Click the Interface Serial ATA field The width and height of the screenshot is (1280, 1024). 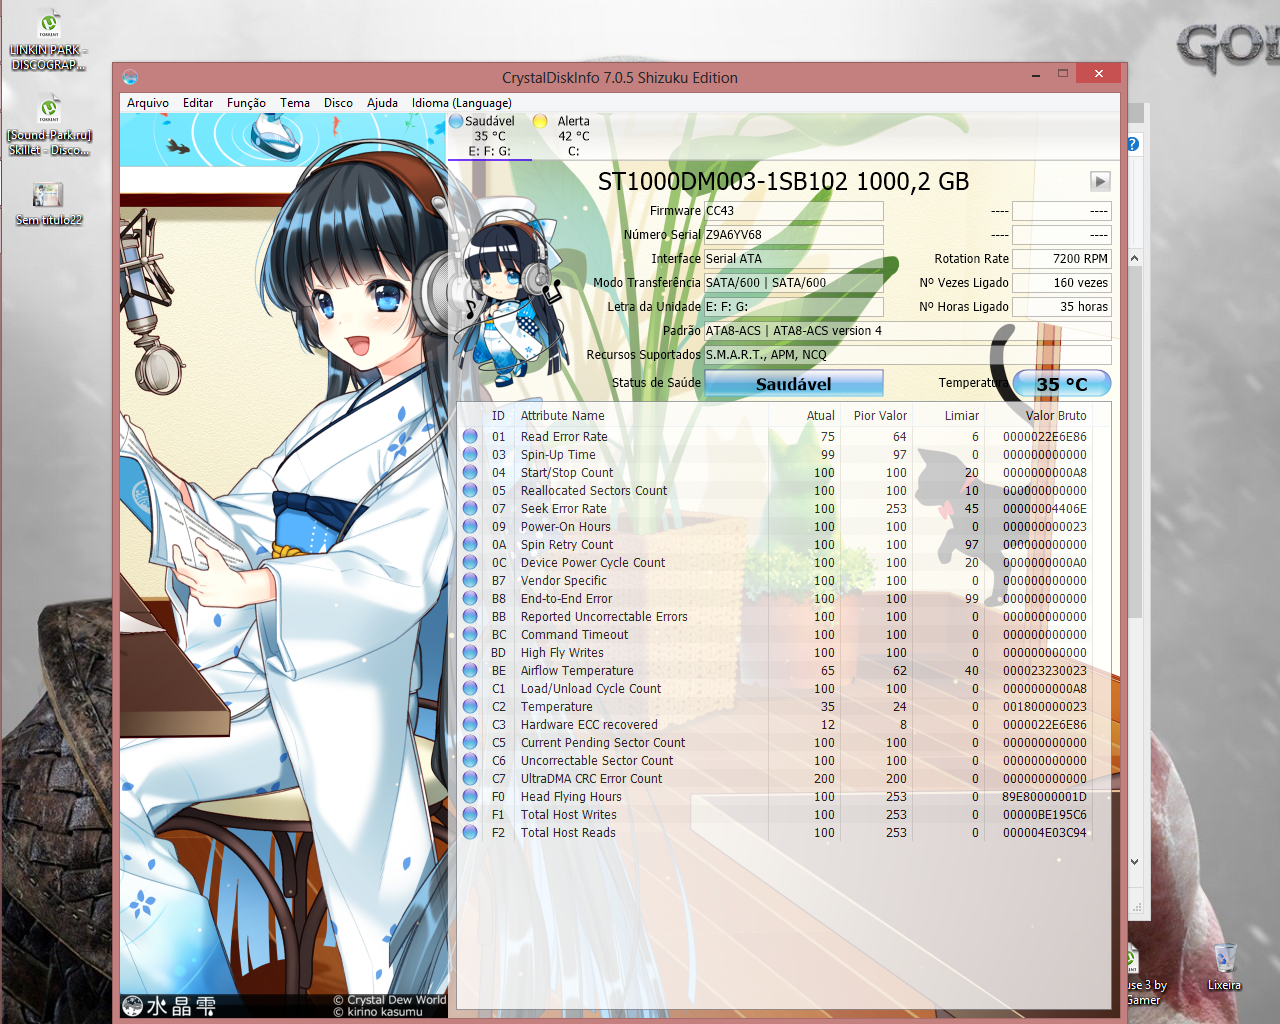point(794,259)
